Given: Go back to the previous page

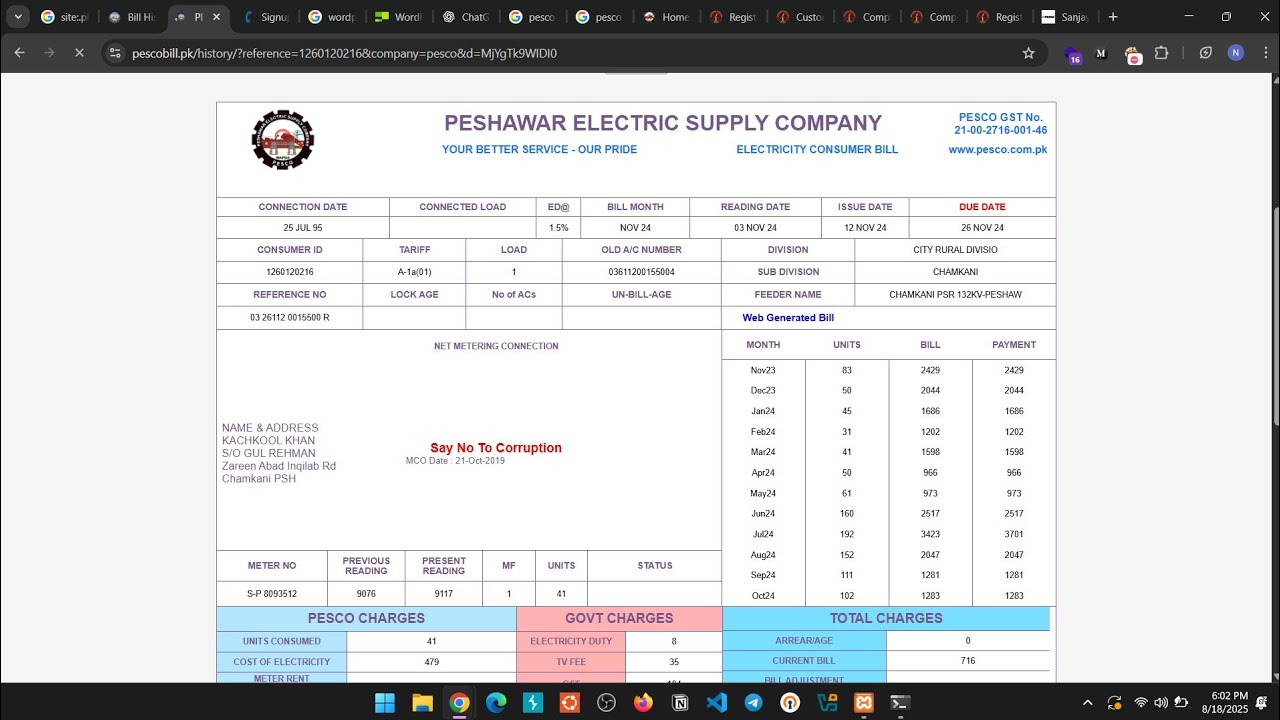Looking at the screenshot, I should [x=19, y=53].
